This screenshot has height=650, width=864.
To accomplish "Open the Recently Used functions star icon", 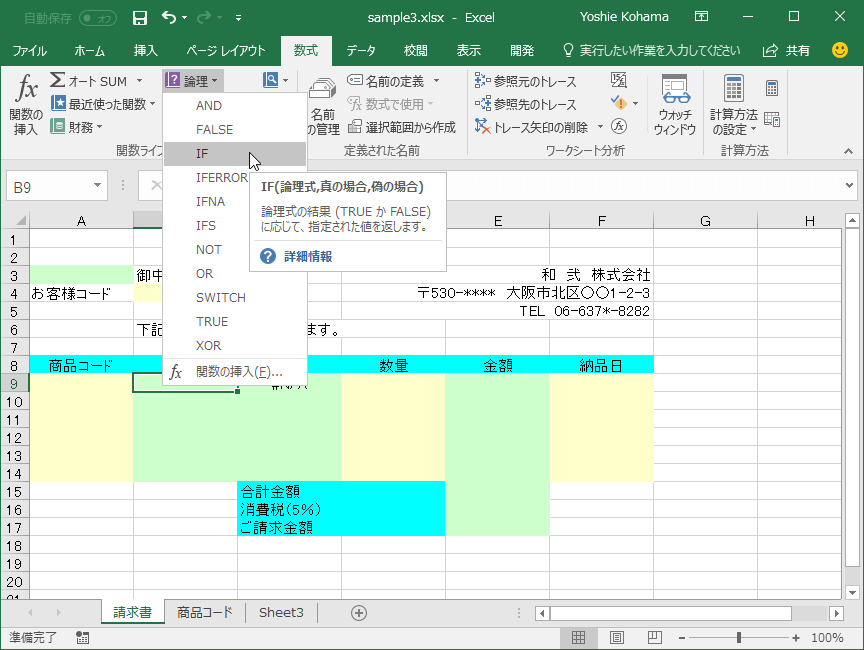I will (x=58, y=103).
